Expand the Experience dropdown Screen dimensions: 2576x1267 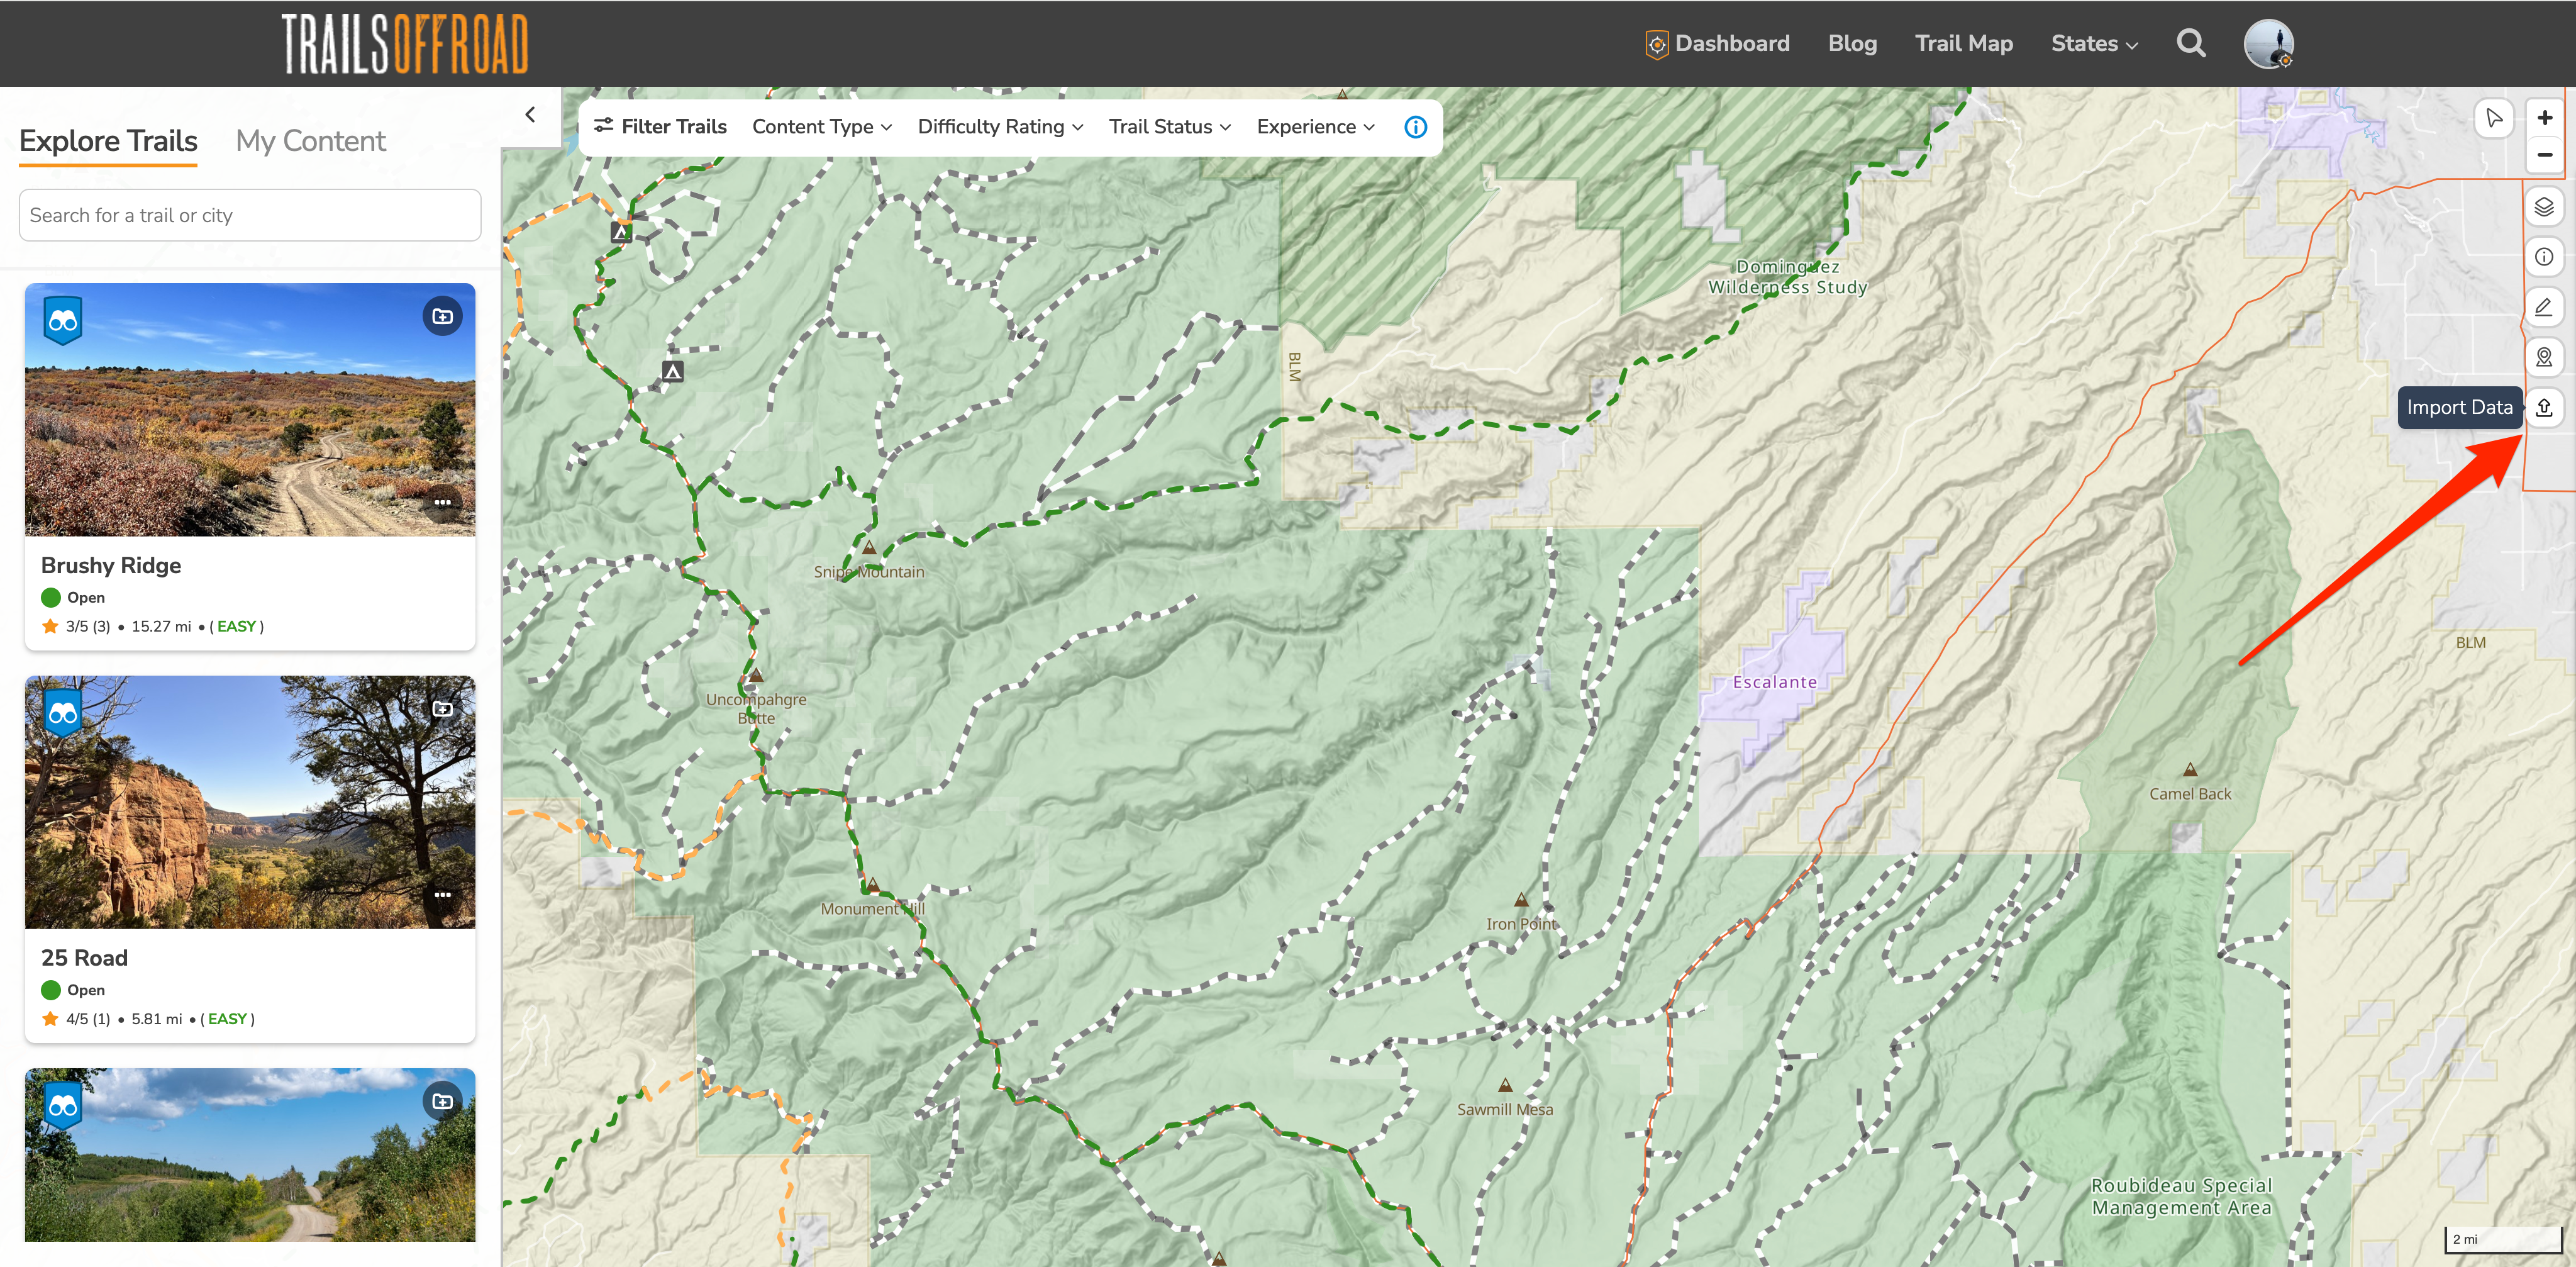coord(1316,127)
